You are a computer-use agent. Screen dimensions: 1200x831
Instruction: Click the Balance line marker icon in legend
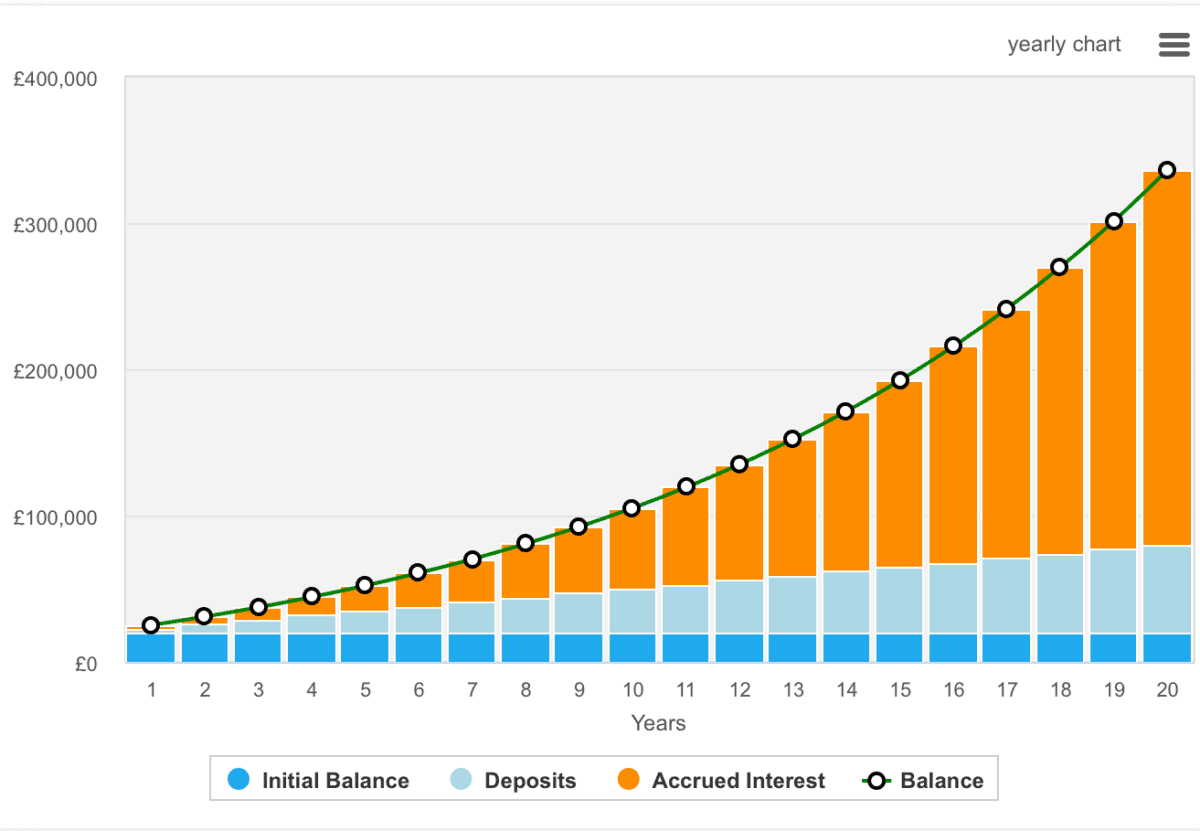coord(877,781)
